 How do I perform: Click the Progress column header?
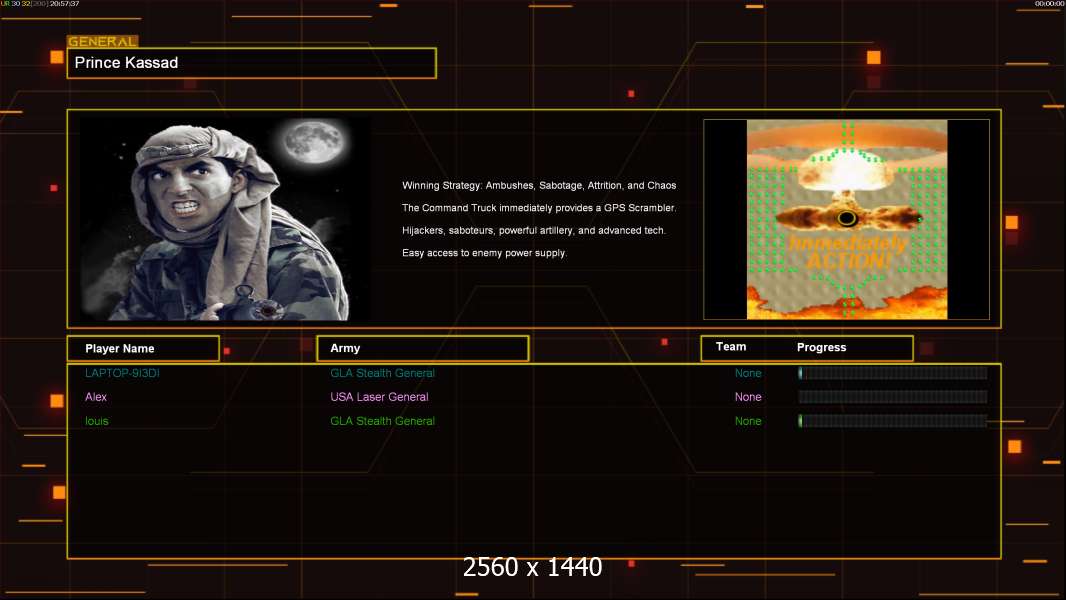point(821,347)
